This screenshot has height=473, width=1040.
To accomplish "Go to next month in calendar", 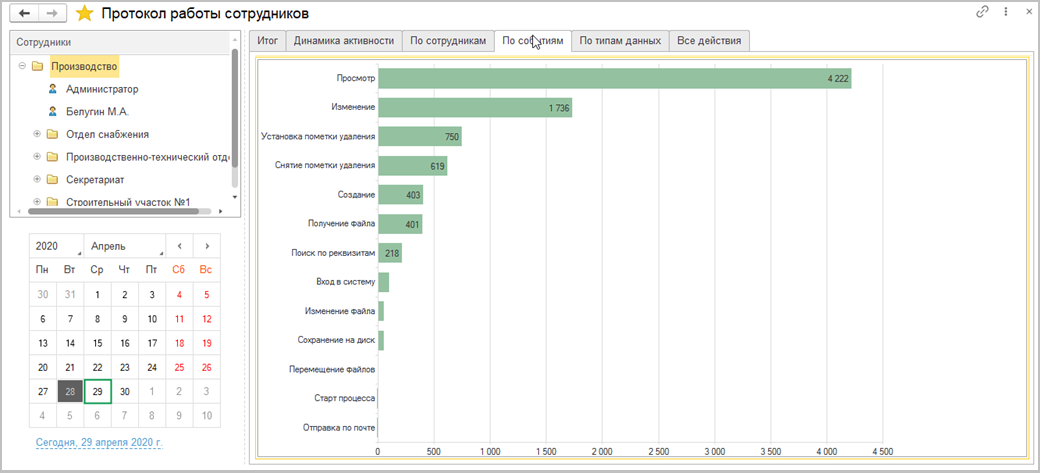I will click(207, 246).
